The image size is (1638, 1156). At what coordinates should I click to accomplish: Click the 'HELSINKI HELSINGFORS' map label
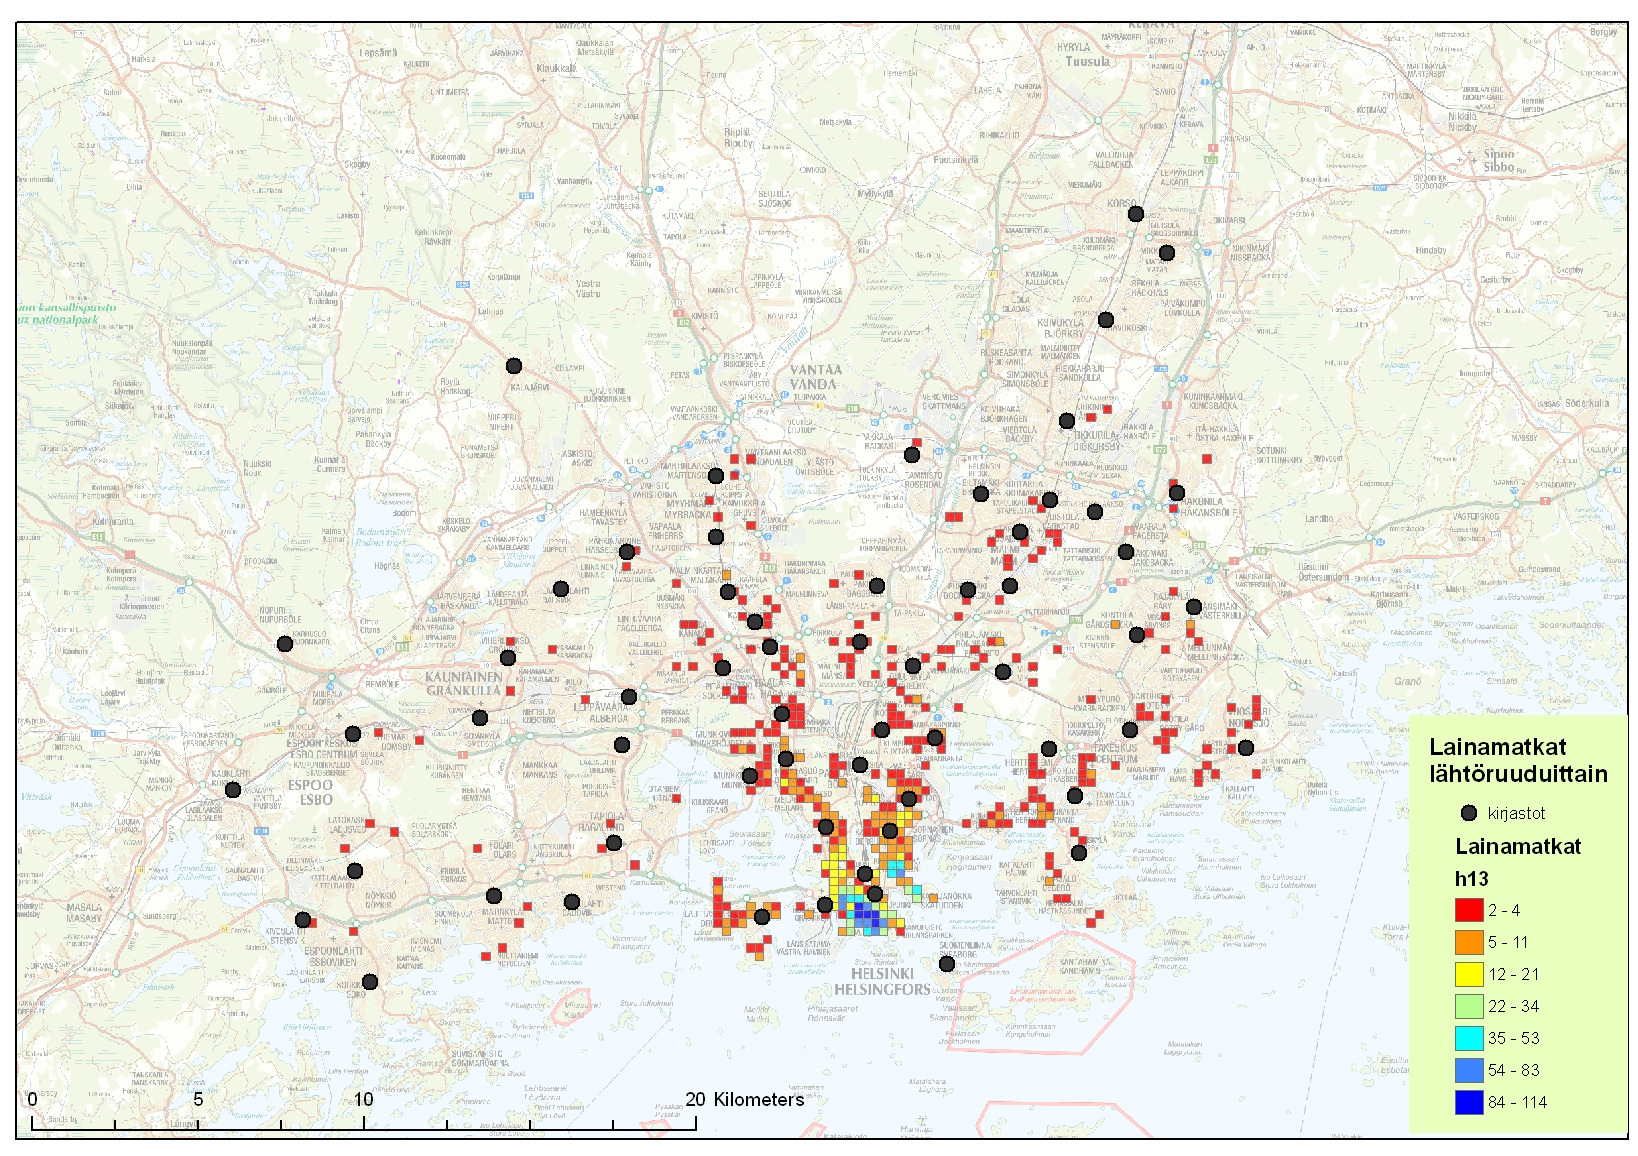point(882,981)
